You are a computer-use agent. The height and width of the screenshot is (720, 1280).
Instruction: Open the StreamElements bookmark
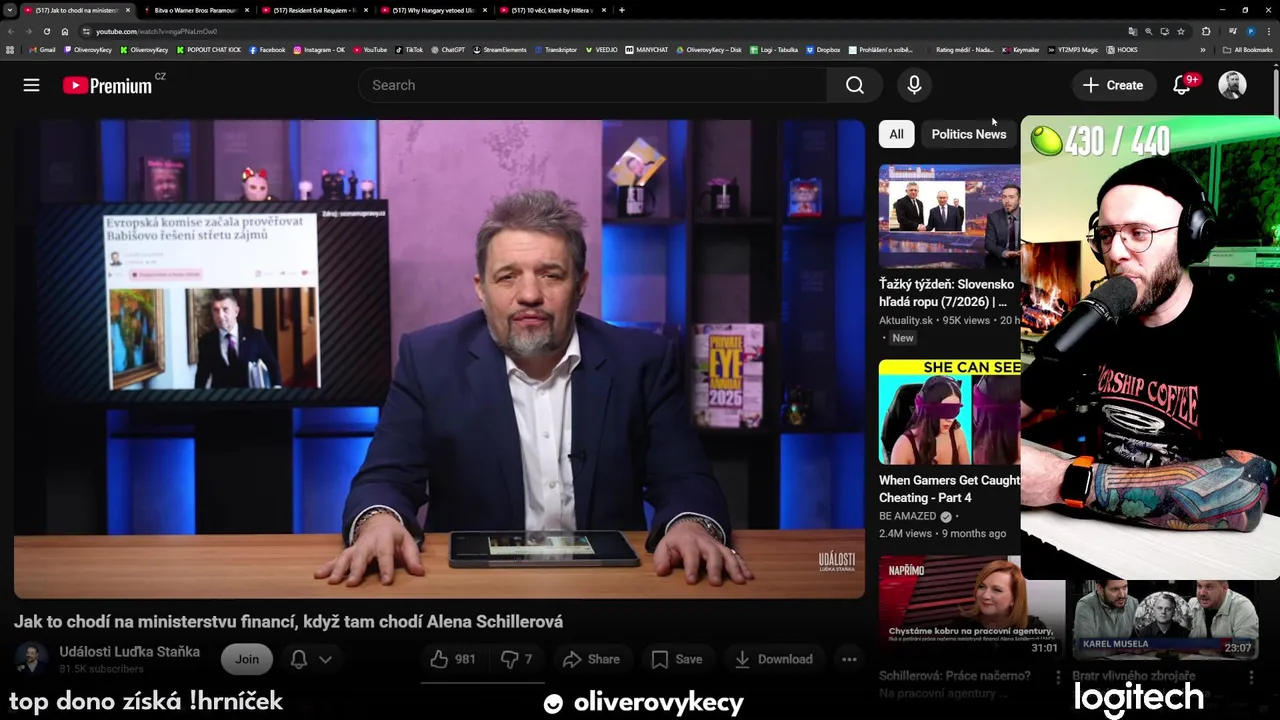pos(499,49)
